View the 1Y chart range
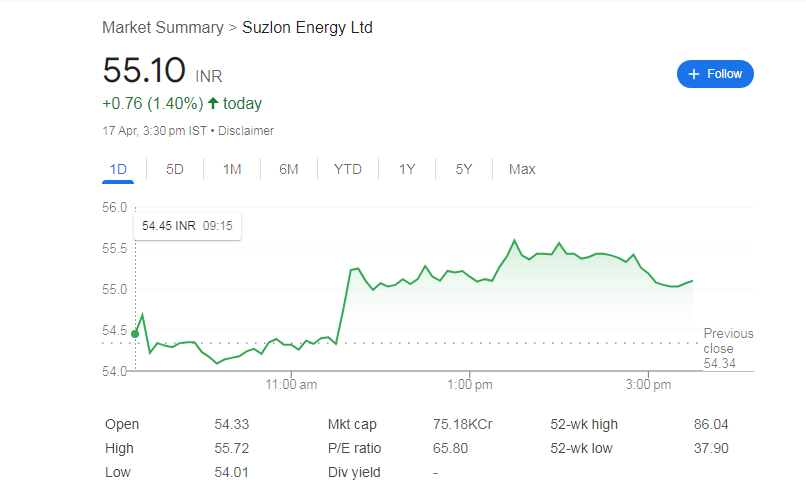The image size is (806, 500). coord(407,169)
